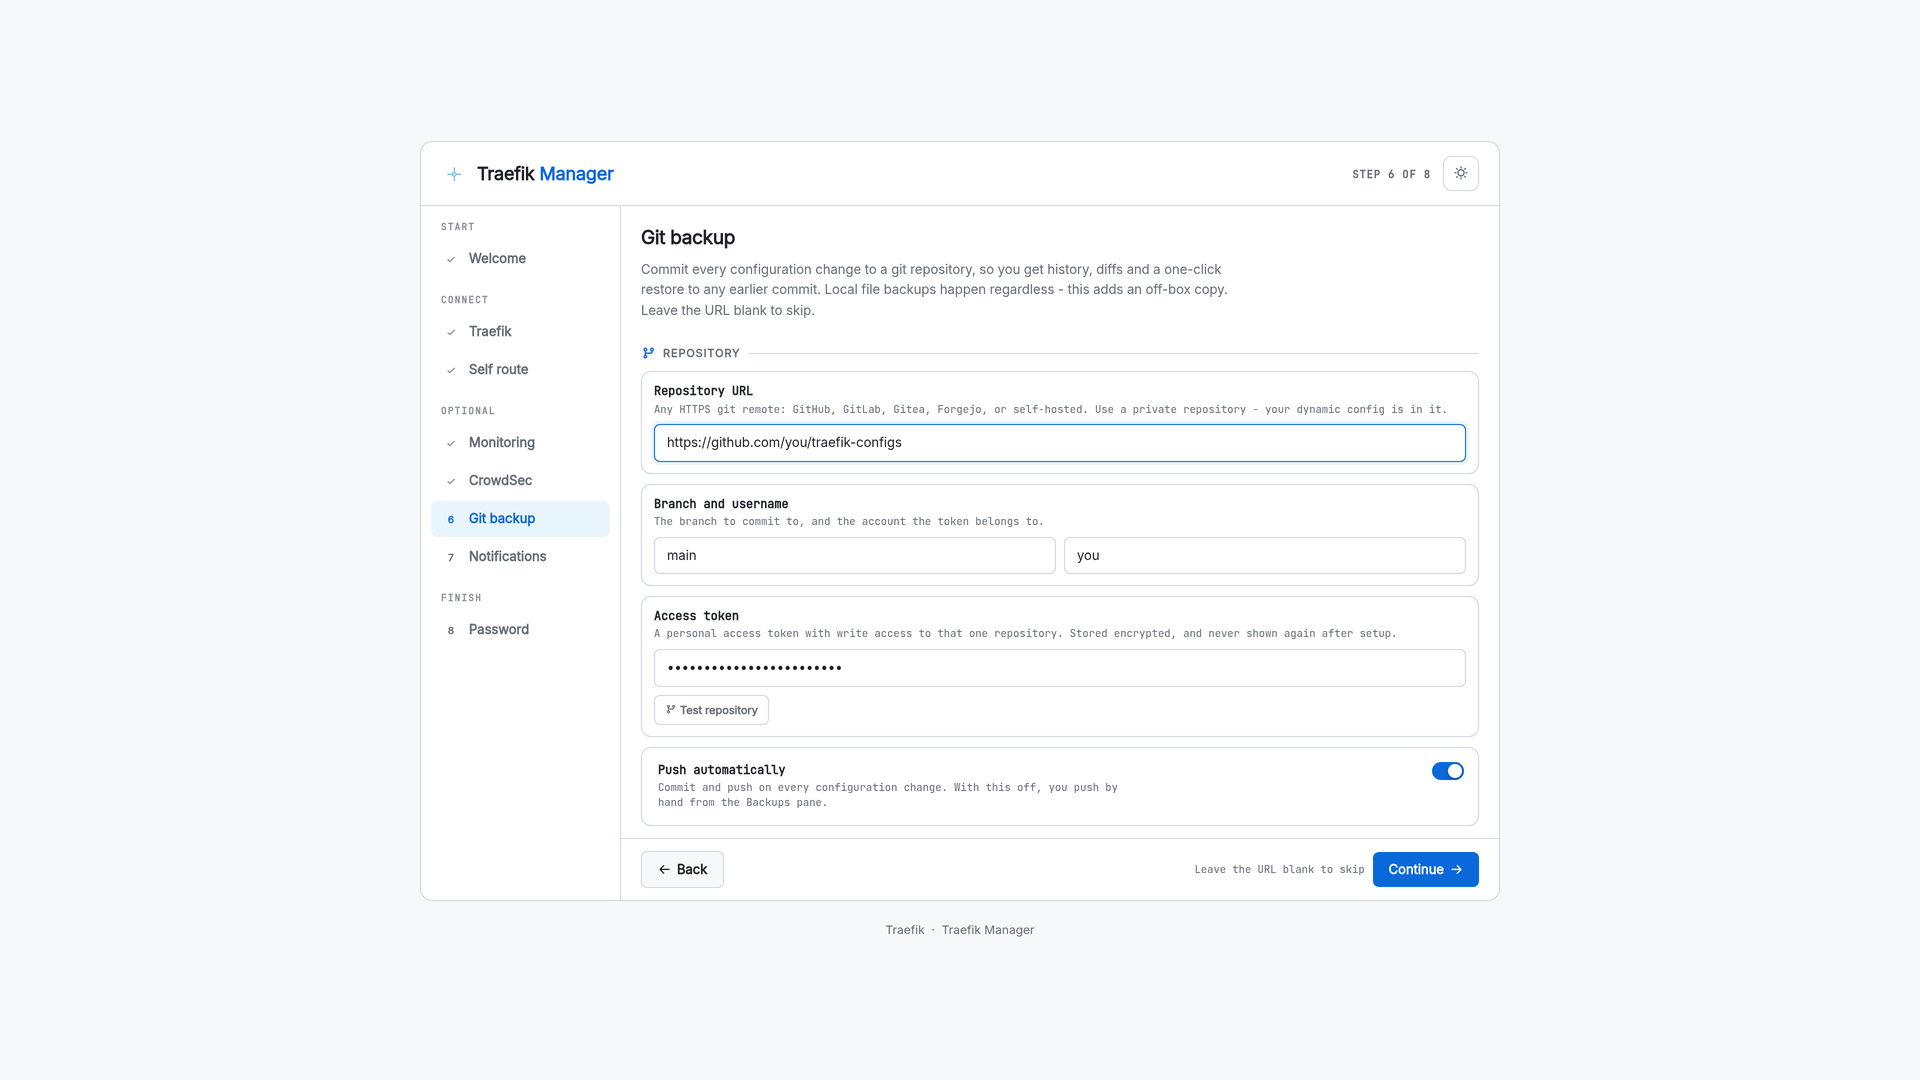
Task: Click the Push automatically label
Action: click(x=721, y=770)
